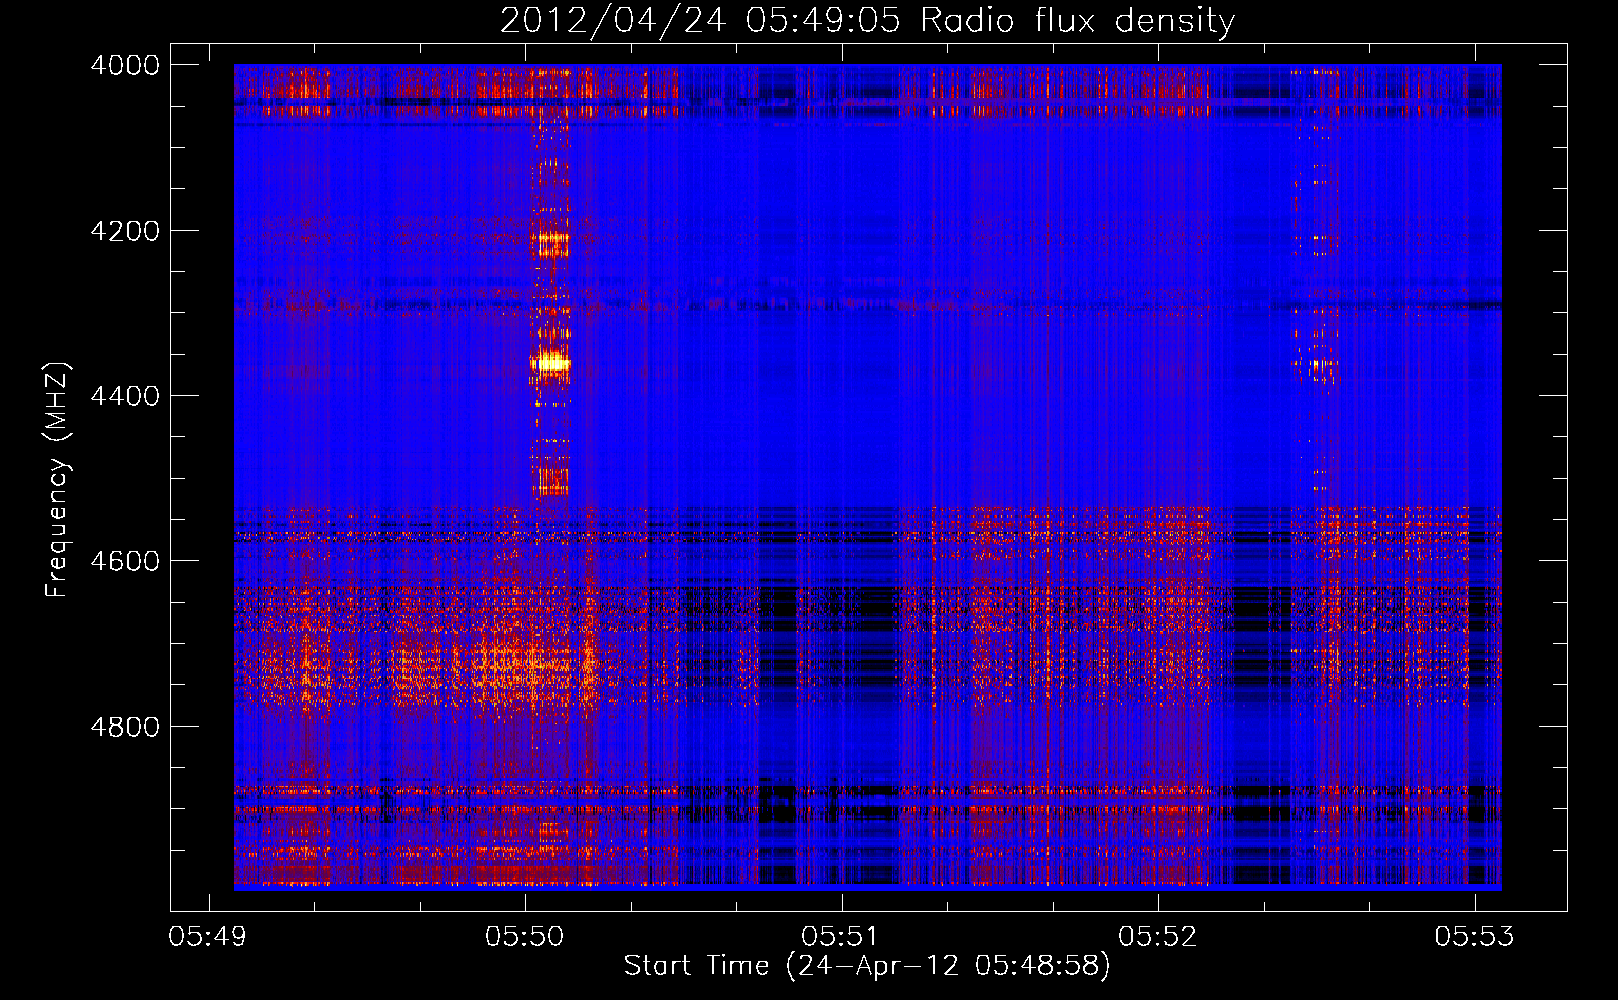Click the plot title "2012/04/24 05:49:05 Radio flux density"

pos(867,20)
